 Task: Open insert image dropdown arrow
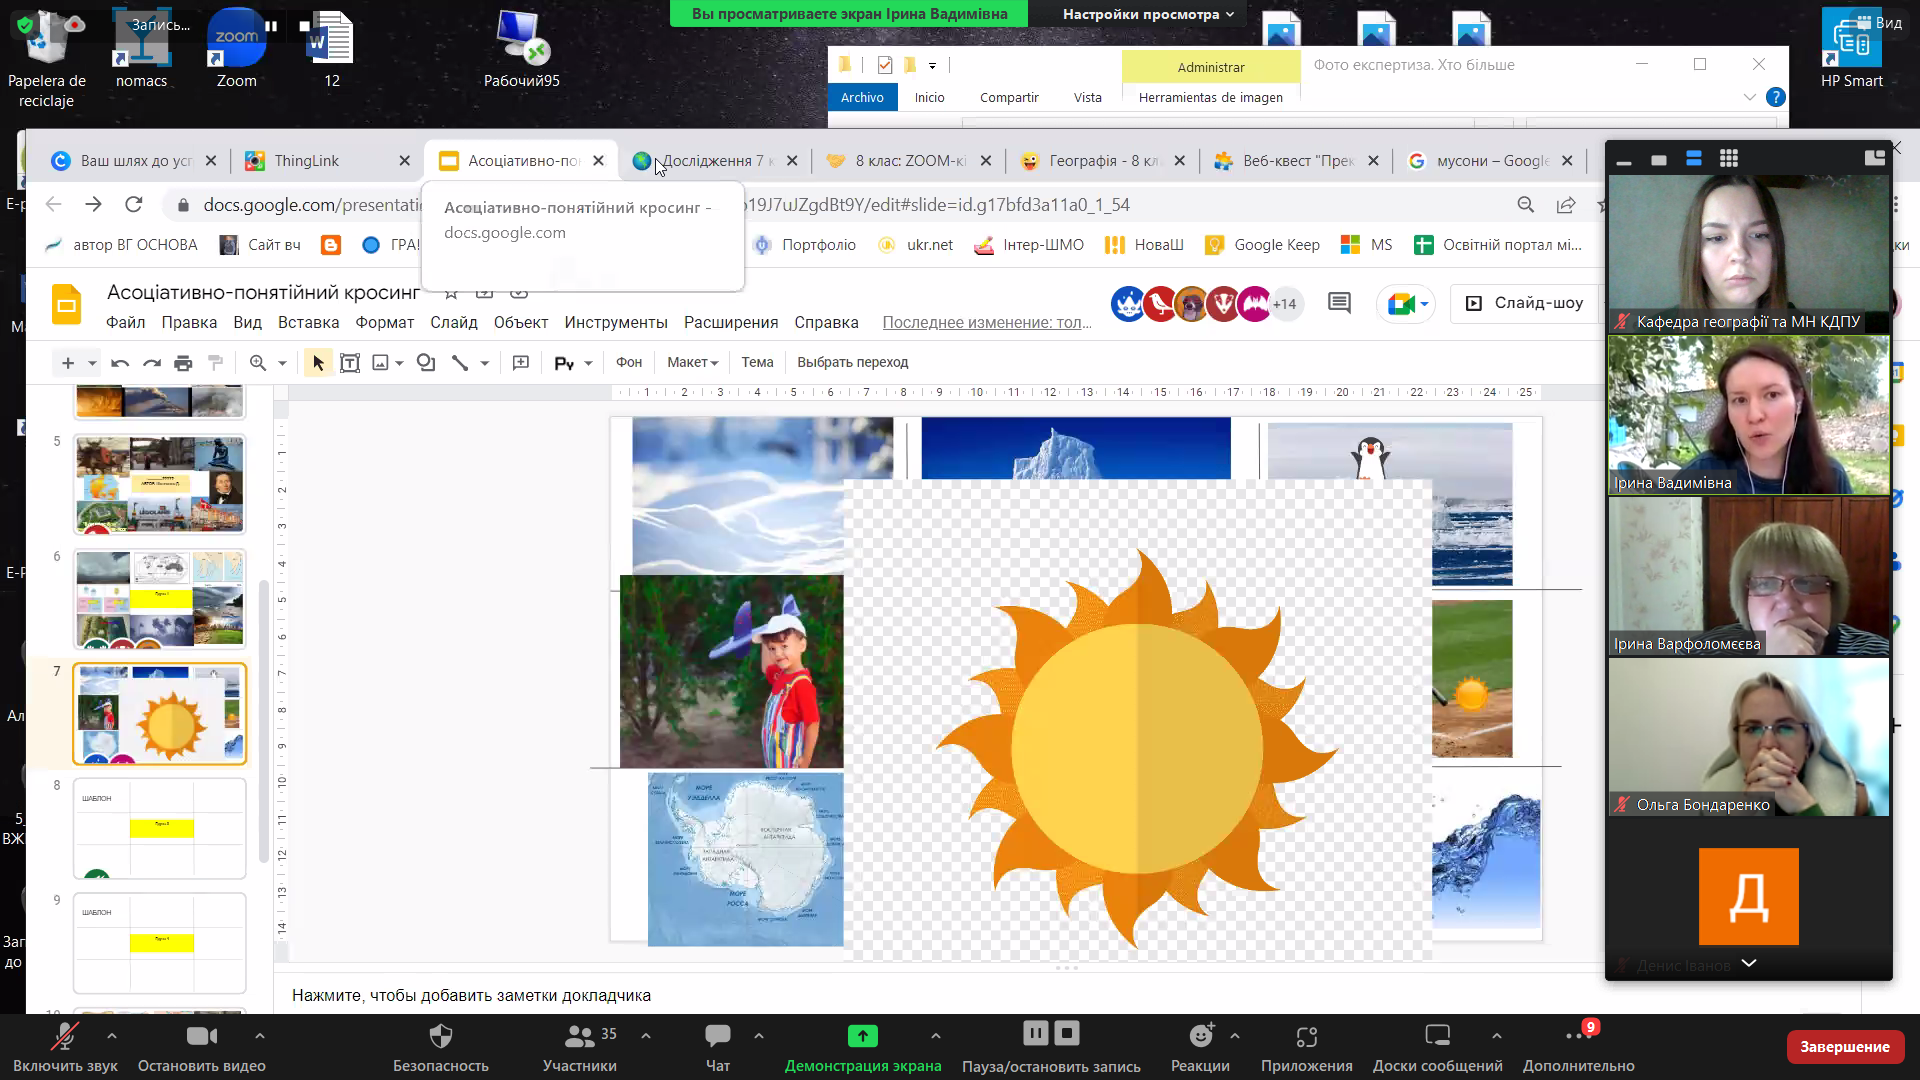(x=399, y=363)
